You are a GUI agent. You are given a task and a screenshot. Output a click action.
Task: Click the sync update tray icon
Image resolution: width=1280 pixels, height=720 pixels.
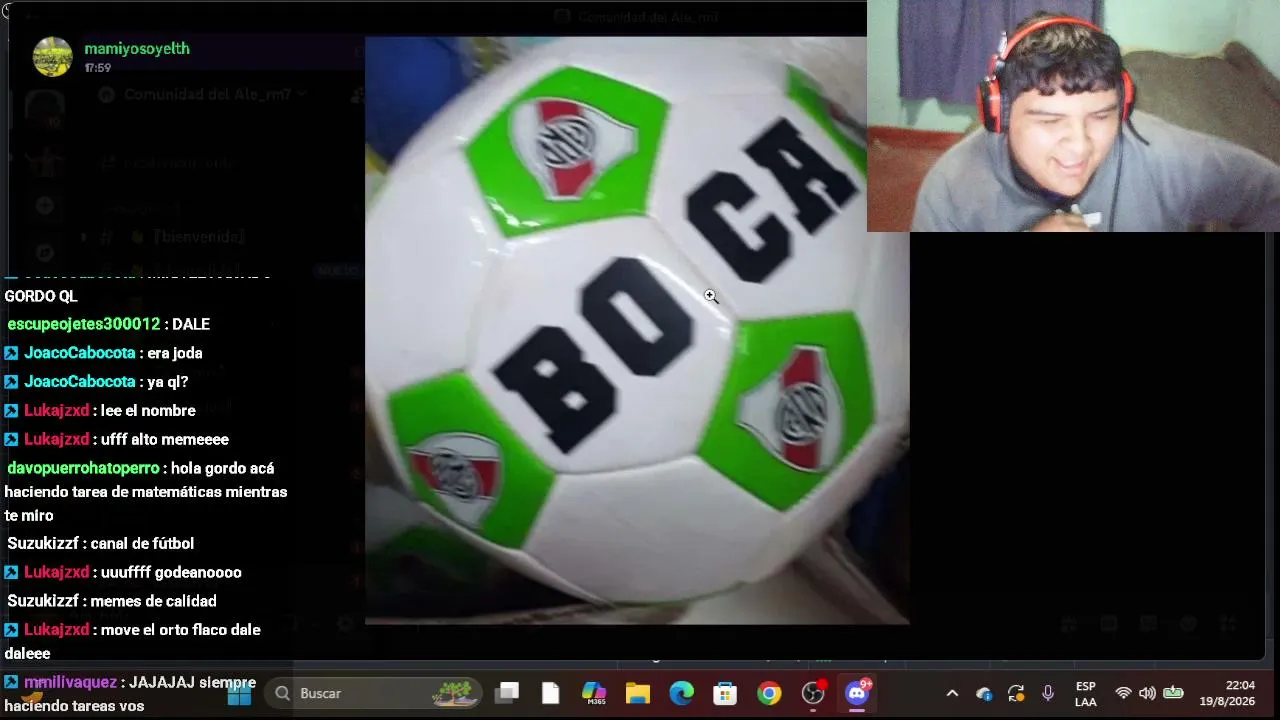tap(1016, 693)
